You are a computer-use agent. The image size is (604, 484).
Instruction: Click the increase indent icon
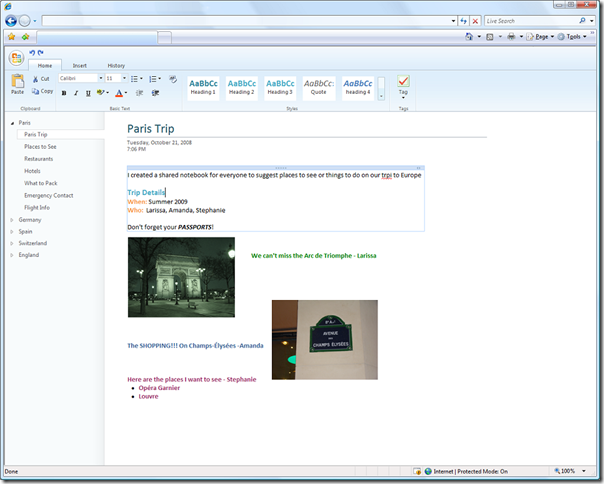tap(155, 93)
